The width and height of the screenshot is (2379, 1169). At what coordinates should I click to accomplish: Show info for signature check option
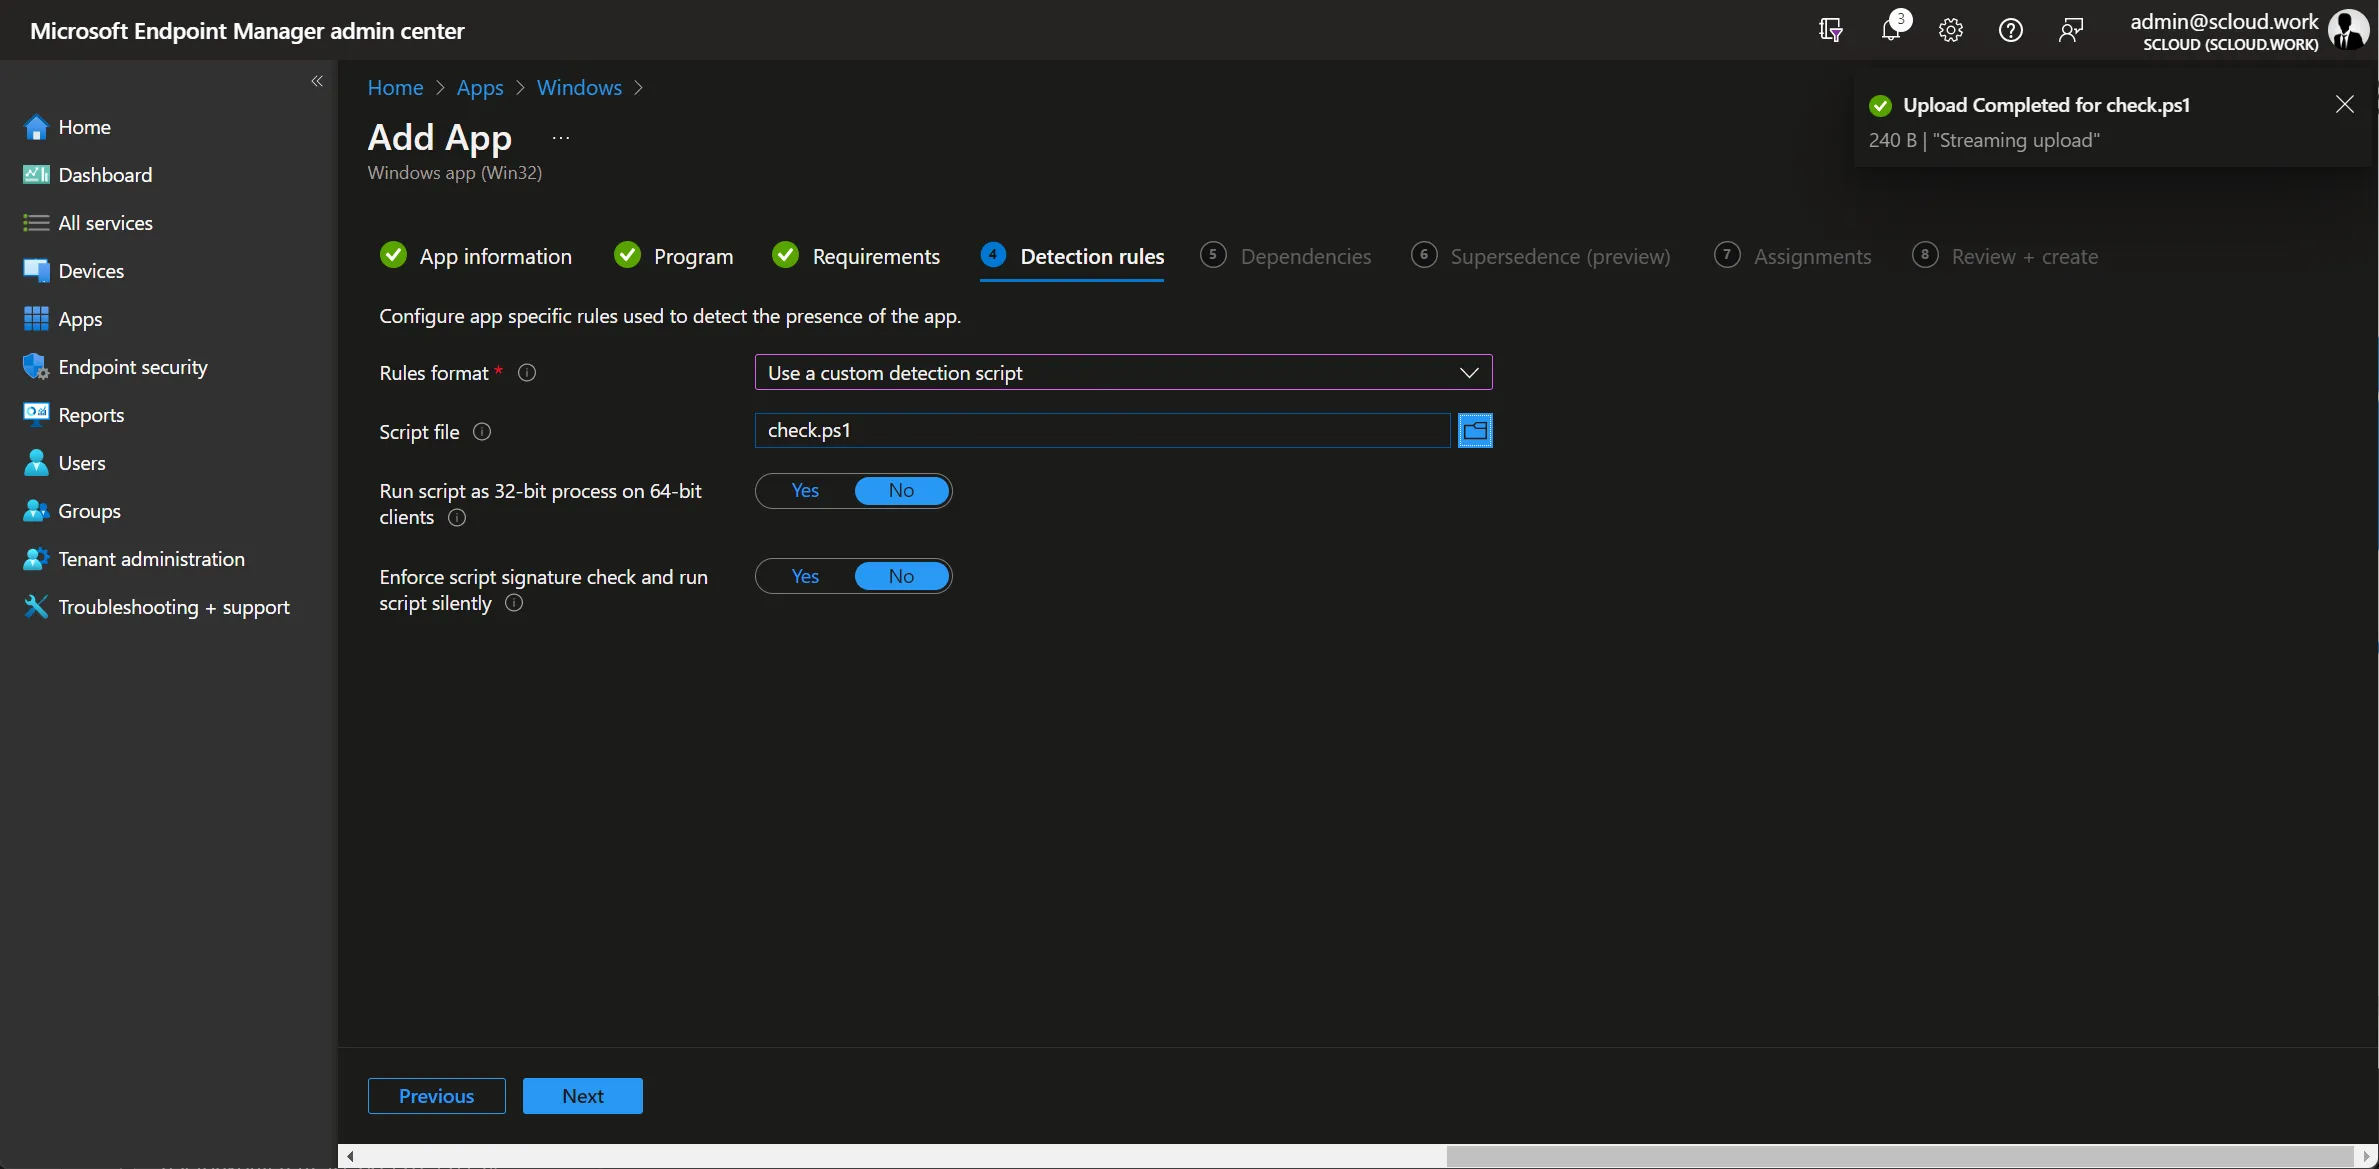tap(514, 603)
